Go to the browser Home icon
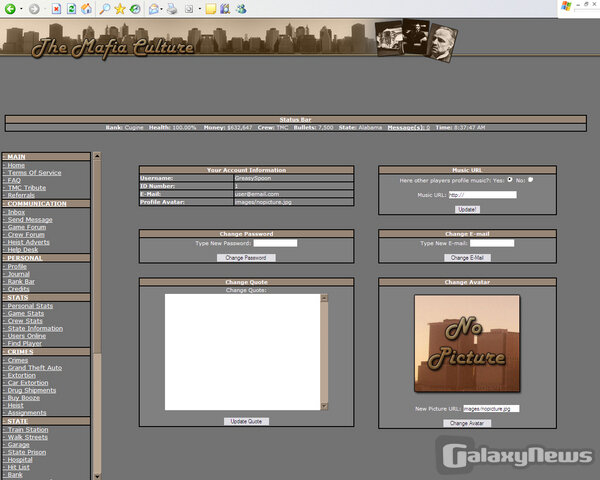The image size is (600, 480). [86, 9]
